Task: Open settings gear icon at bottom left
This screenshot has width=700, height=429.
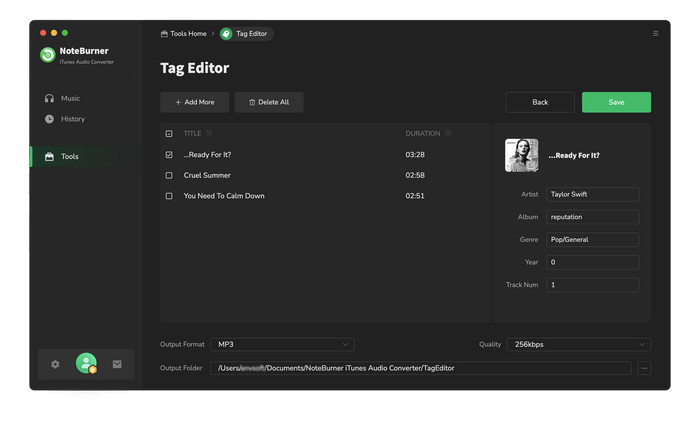Action: point(55,364)
